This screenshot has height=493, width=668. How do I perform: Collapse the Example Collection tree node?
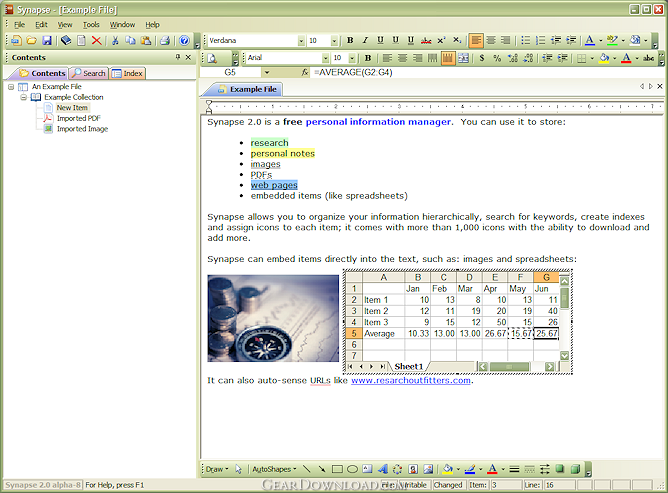coord(24,98)
